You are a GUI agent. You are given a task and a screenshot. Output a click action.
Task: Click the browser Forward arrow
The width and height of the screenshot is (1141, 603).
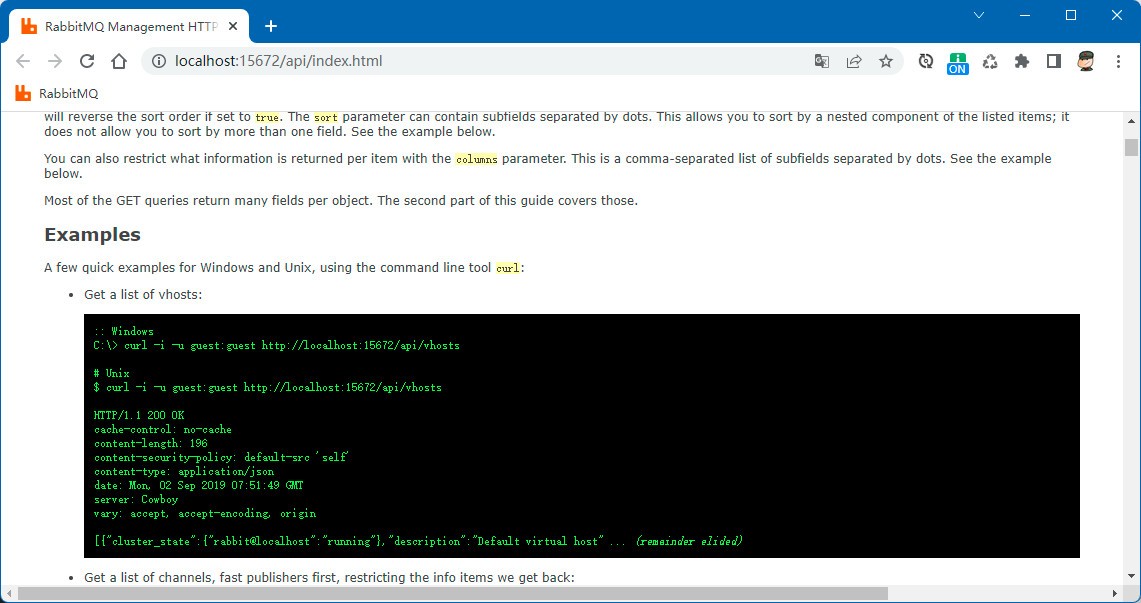point(55,61)
